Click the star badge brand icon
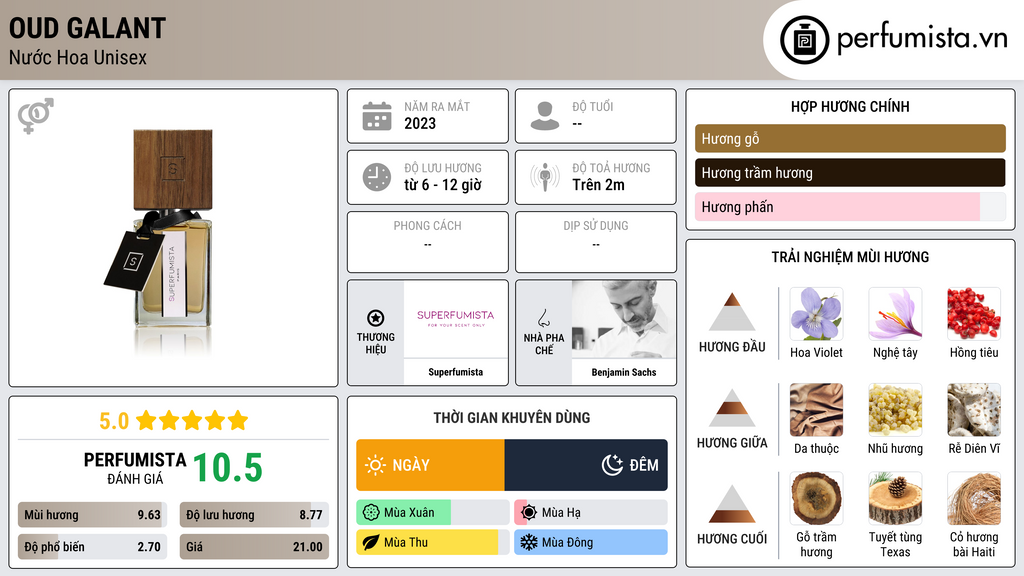 tap(376, 318)
